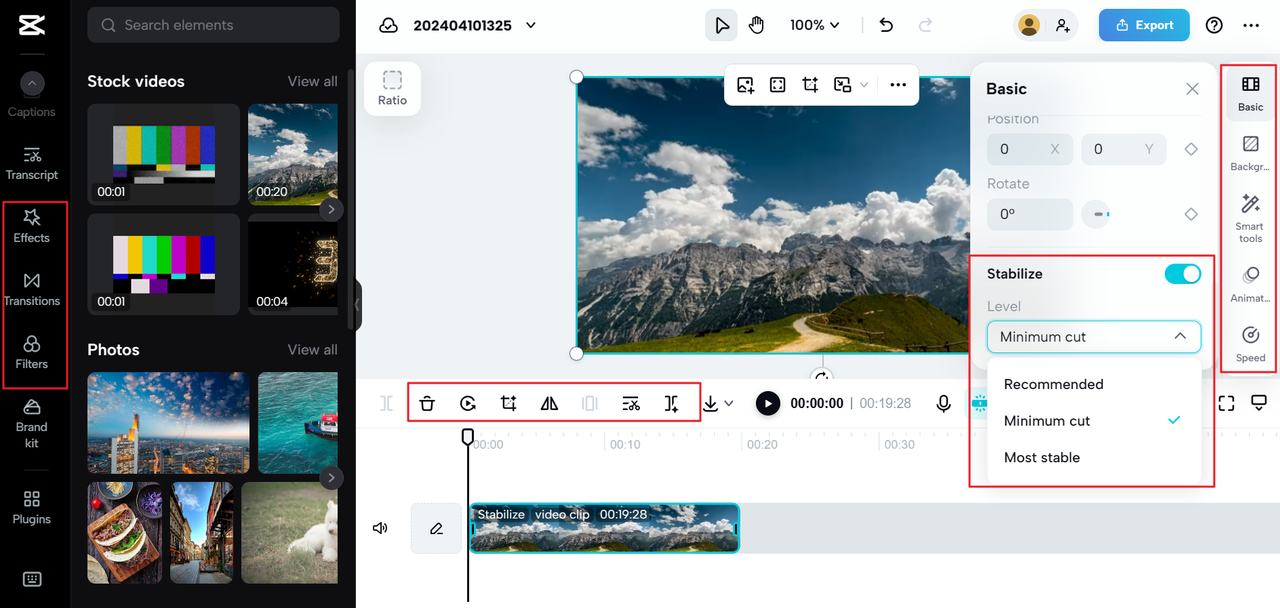Open the Ratio canvas option
The width and height of the screenshot is (1280, 608).
click(x=392, y=88)
